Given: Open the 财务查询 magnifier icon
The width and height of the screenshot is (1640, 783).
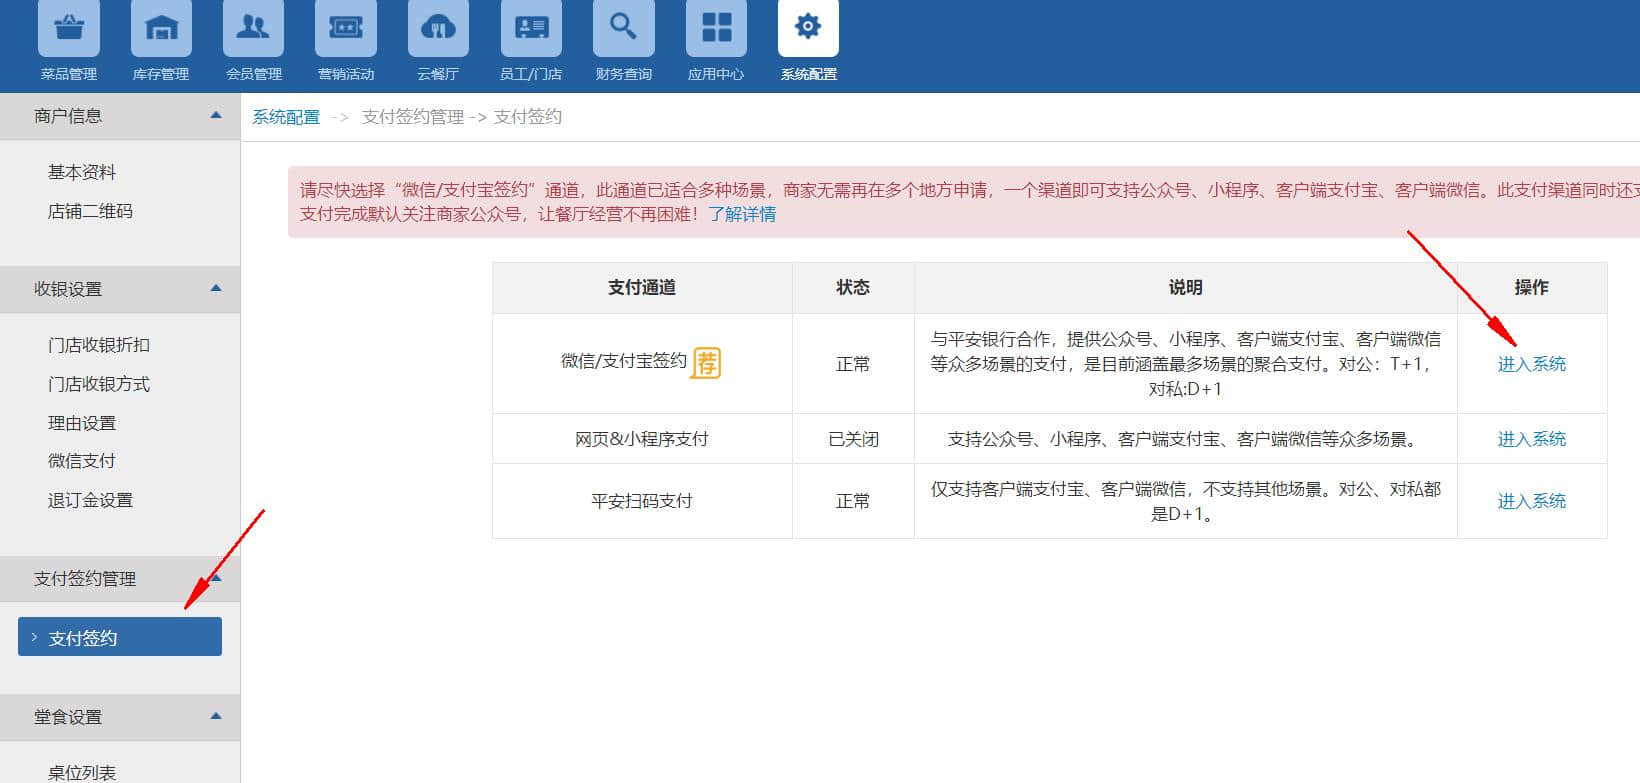Looking at the screenshot, I should coord(623,28).
